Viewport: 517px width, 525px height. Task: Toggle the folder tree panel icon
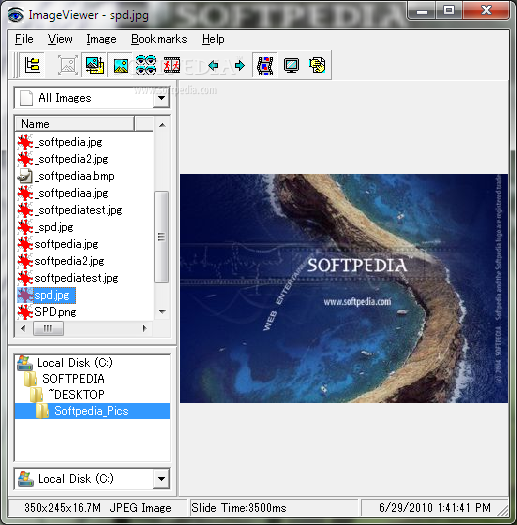[x=32, y=65]
